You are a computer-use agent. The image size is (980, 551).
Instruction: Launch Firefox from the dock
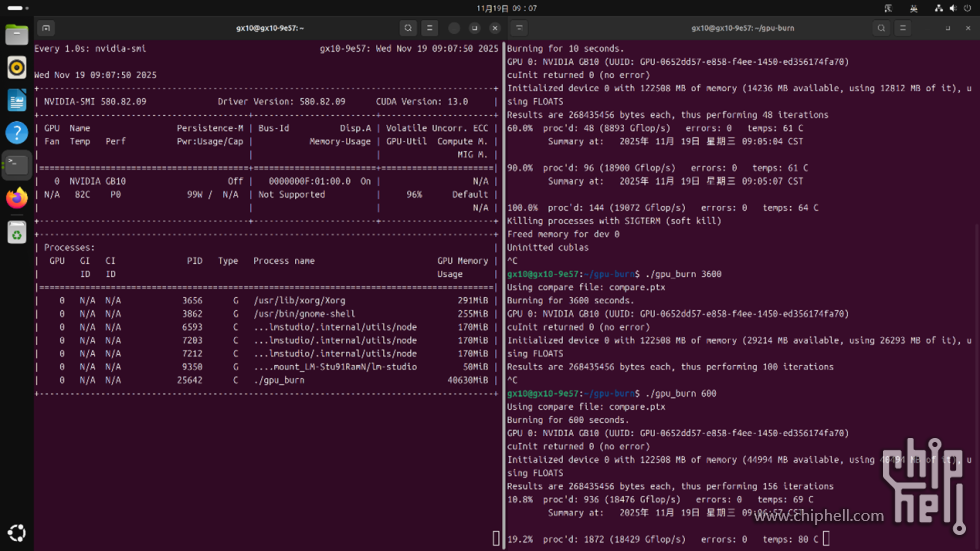point(16,198)
